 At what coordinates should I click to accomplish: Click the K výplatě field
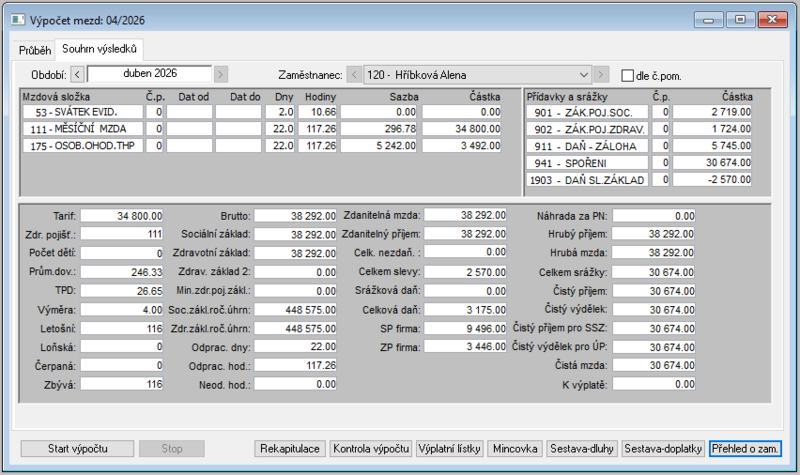654,384
